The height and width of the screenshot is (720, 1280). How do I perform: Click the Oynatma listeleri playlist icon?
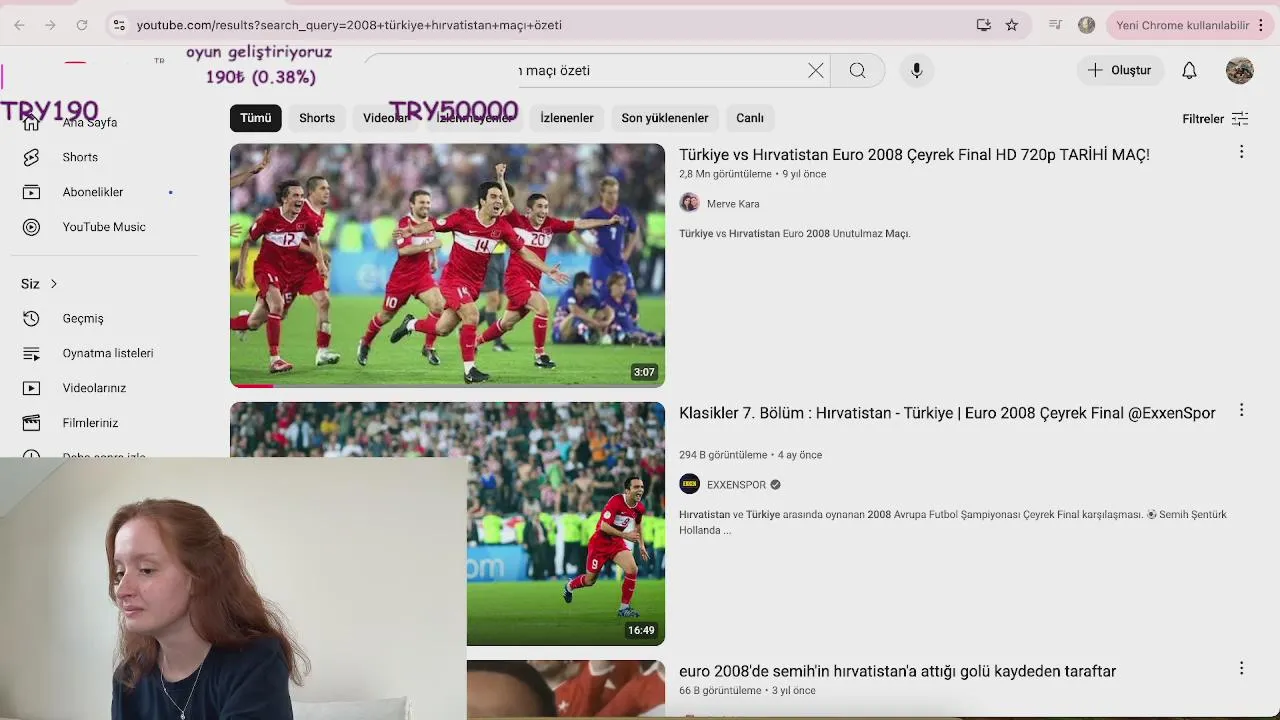[31, 353]
